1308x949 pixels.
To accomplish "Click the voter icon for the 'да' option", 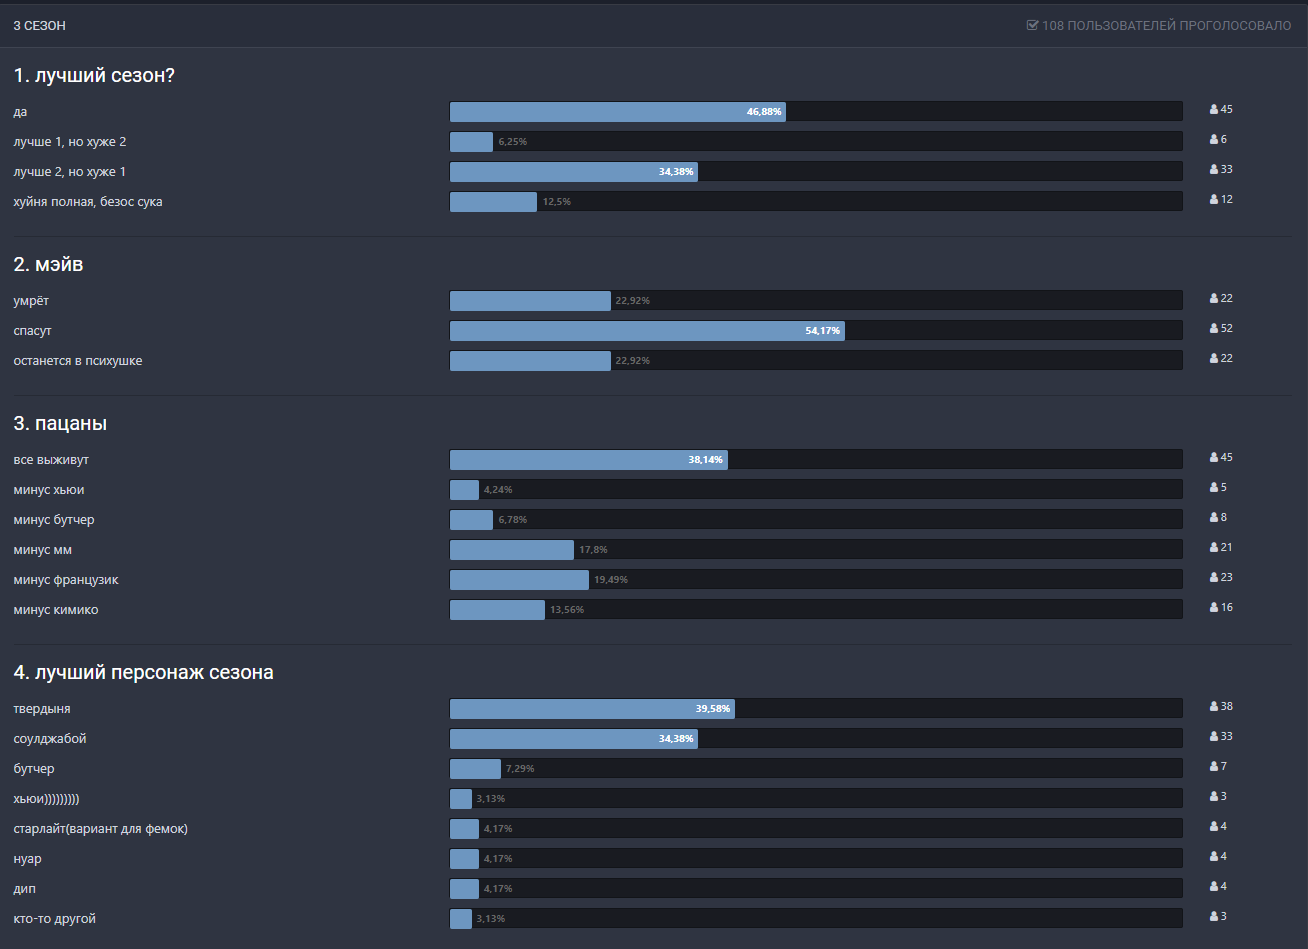I will pyautogui.click(x=1214, y=110).
